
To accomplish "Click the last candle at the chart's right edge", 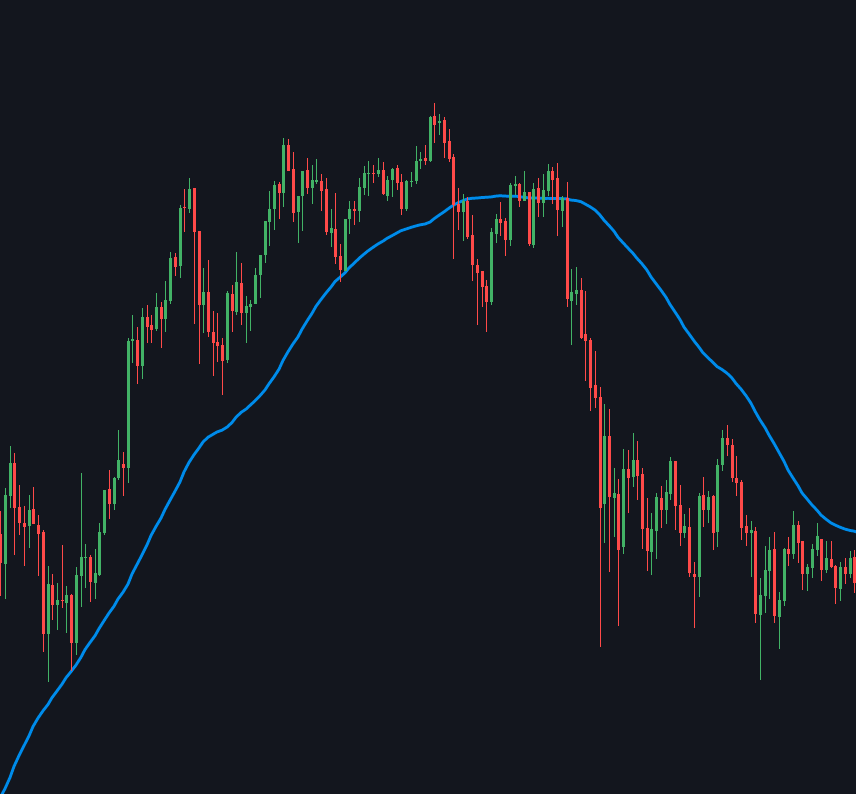I will pyautogui.click(x=853, y=570).
